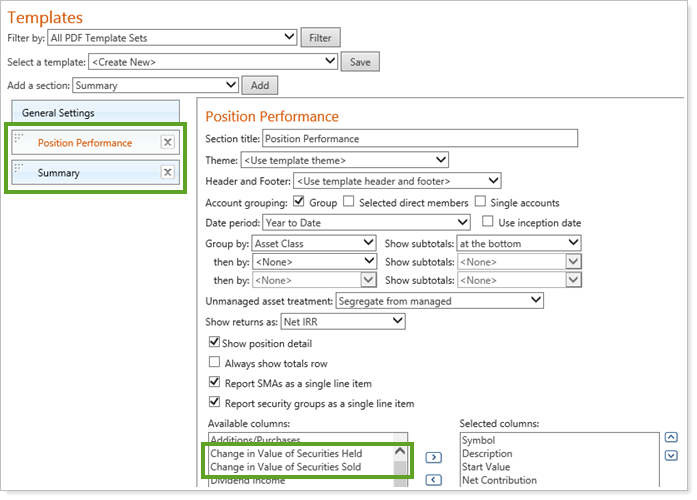Click the Filter button
The height and width of the screenshot is (500, 697).
pos(320,38)
